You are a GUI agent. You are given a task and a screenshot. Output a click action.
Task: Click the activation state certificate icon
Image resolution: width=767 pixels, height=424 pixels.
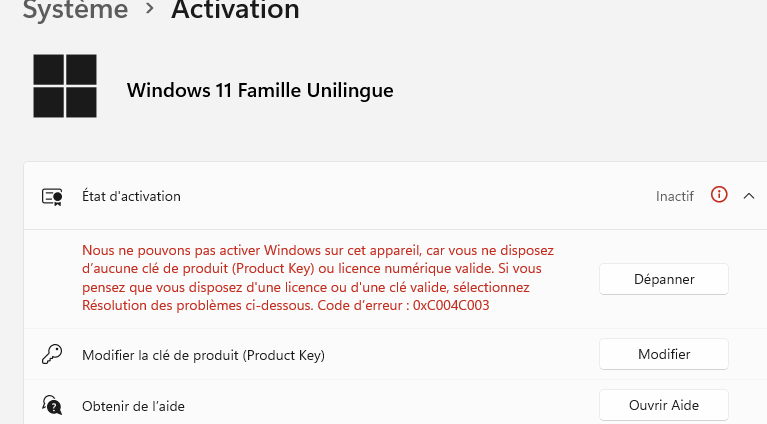click(x=52, y=196)
